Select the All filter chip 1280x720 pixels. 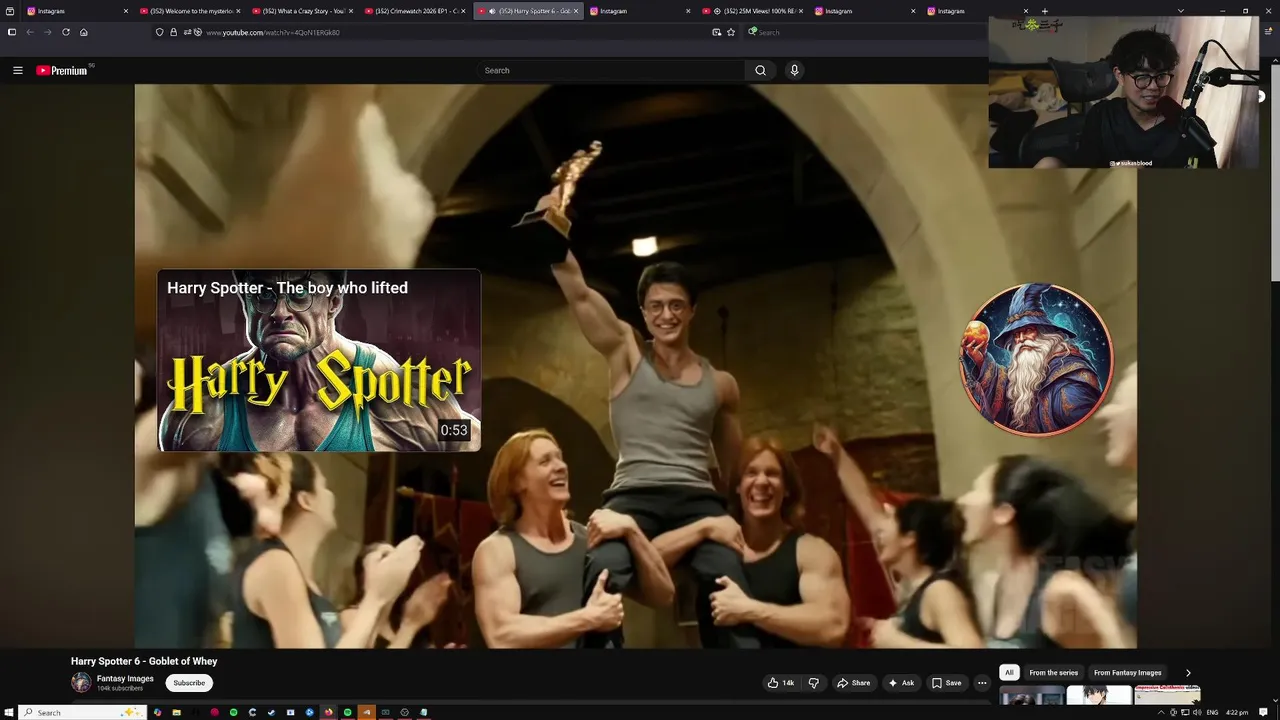pyautogui.click(x=1009, y=673)
